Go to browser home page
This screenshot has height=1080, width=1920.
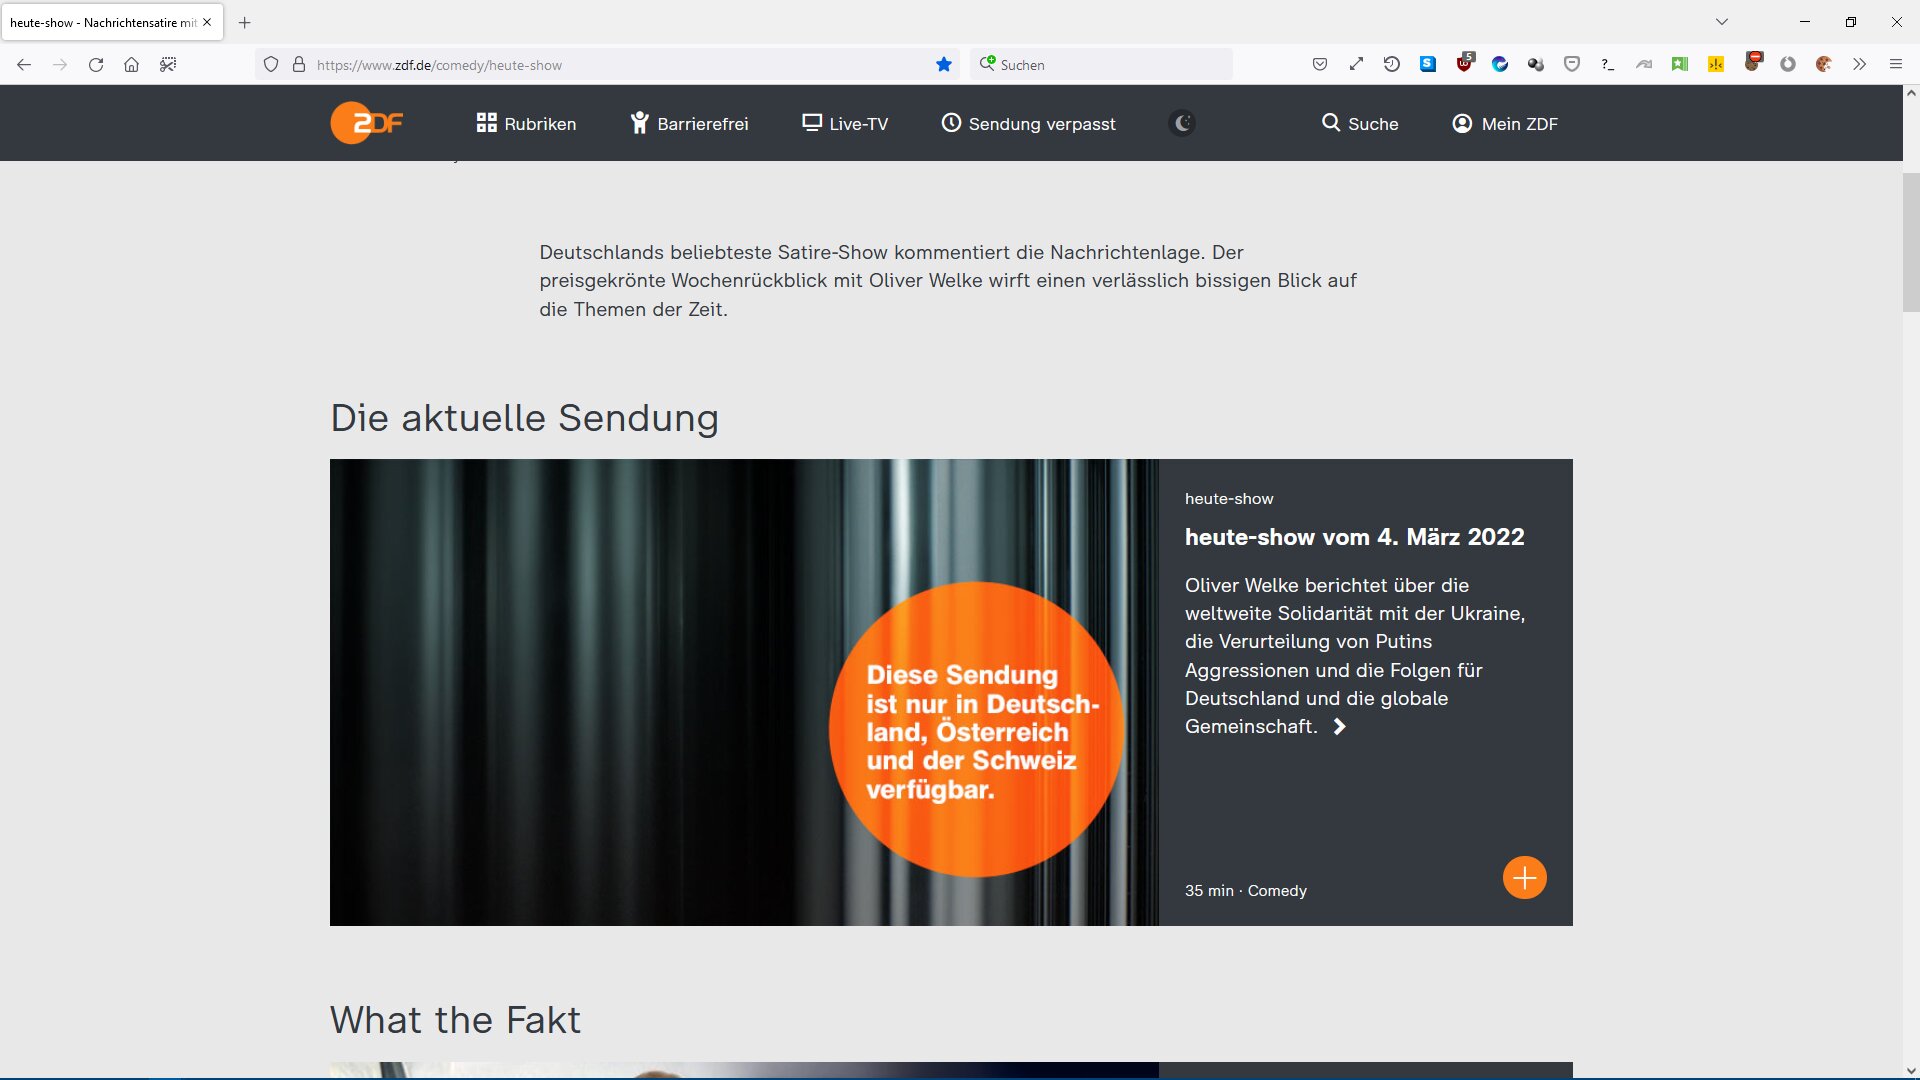(131, 65)
